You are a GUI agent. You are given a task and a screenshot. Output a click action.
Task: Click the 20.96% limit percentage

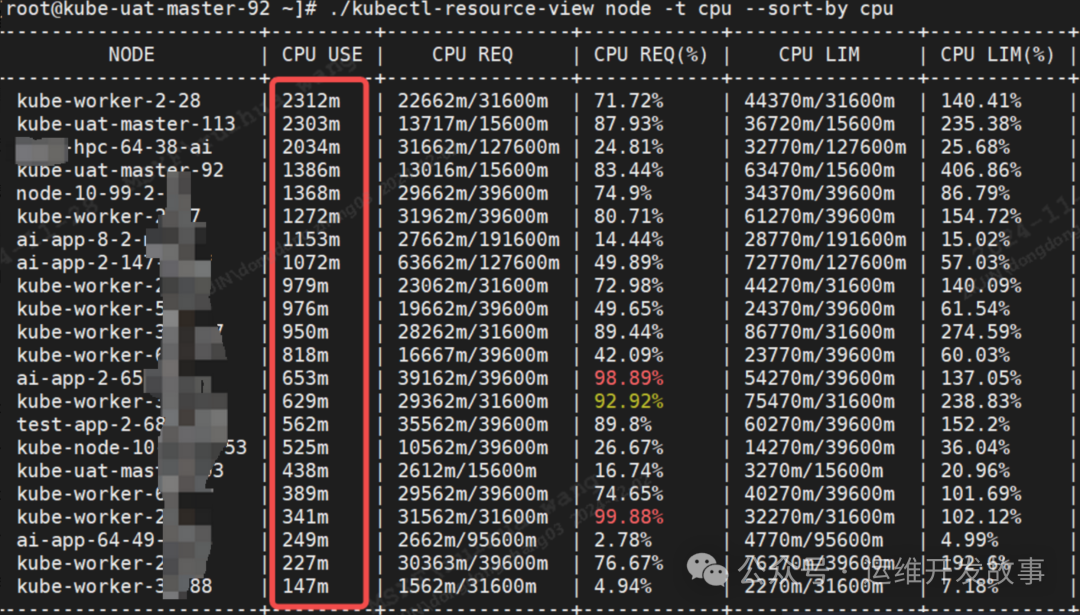pyautogui.click(x=976, y=471)
